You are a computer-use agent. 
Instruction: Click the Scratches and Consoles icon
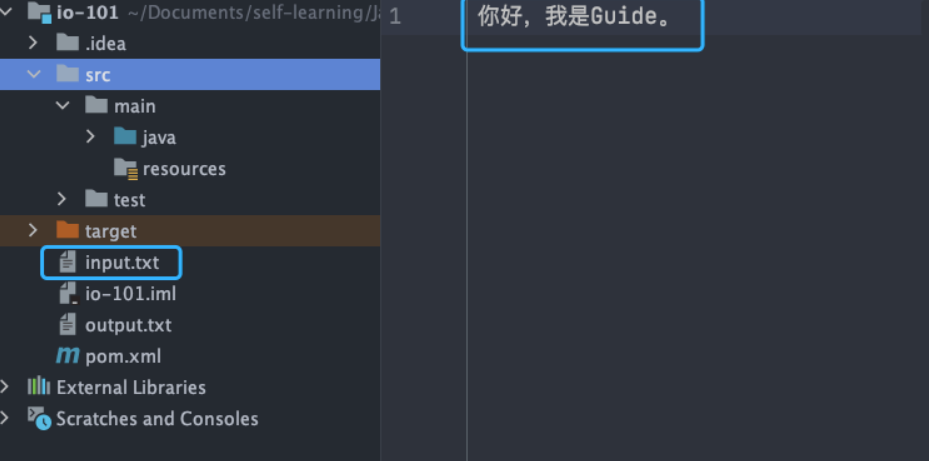(x=39, y=418)
